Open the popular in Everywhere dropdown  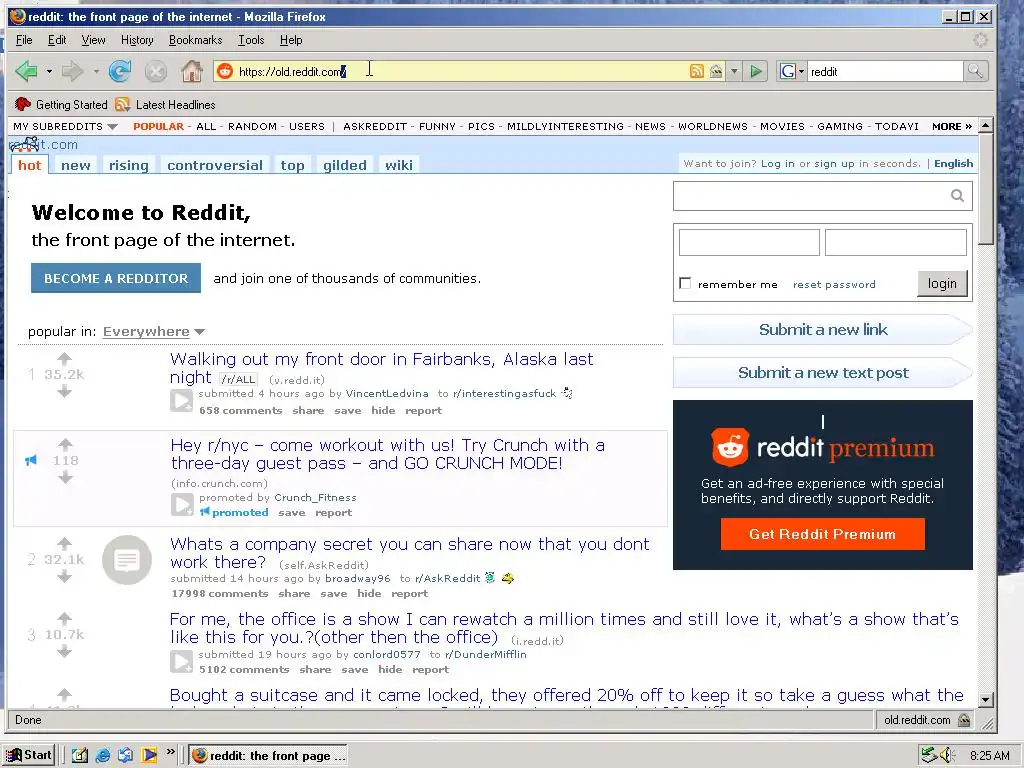pos(153,331)
